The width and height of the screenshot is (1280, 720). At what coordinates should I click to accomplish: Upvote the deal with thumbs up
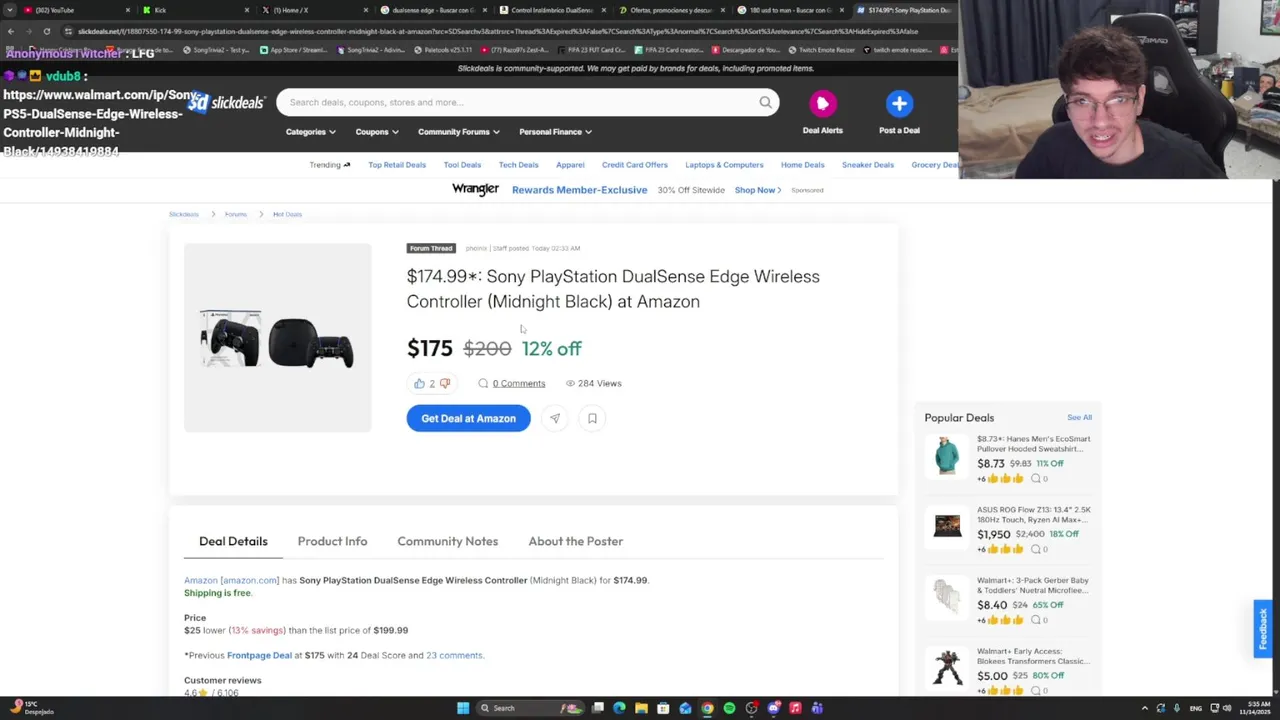(x=419, y=383)
